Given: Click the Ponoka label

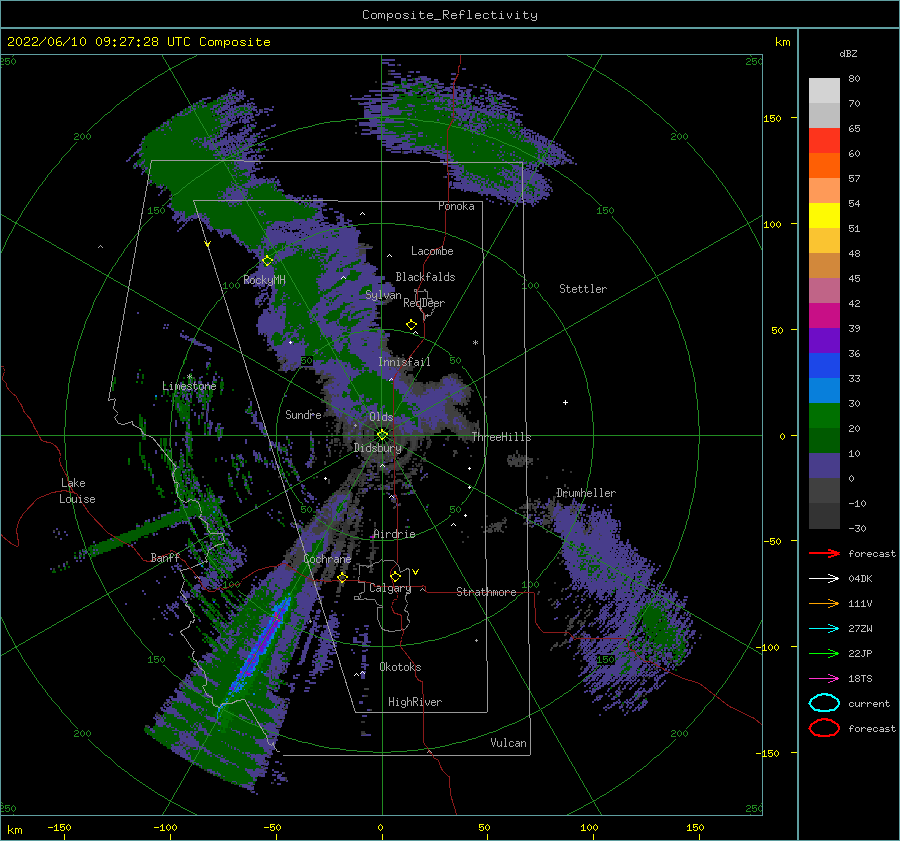Looking at the screenshot, I should [x=456, y=206].
